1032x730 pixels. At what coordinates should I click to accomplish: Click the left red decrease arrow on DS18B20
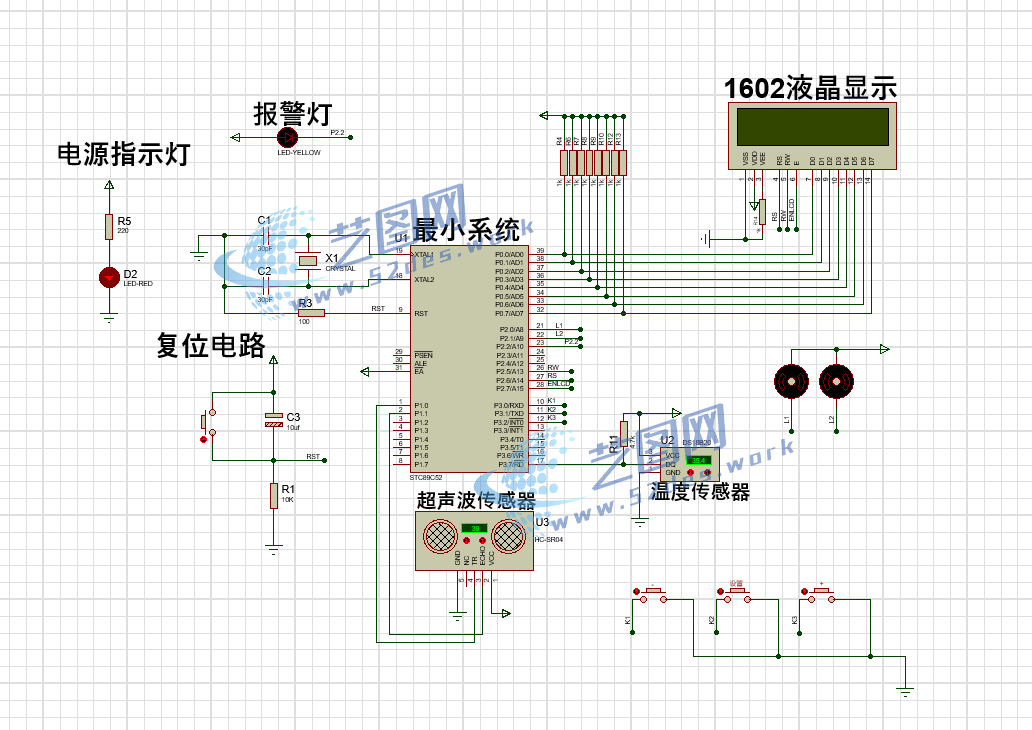click(690, 473)
